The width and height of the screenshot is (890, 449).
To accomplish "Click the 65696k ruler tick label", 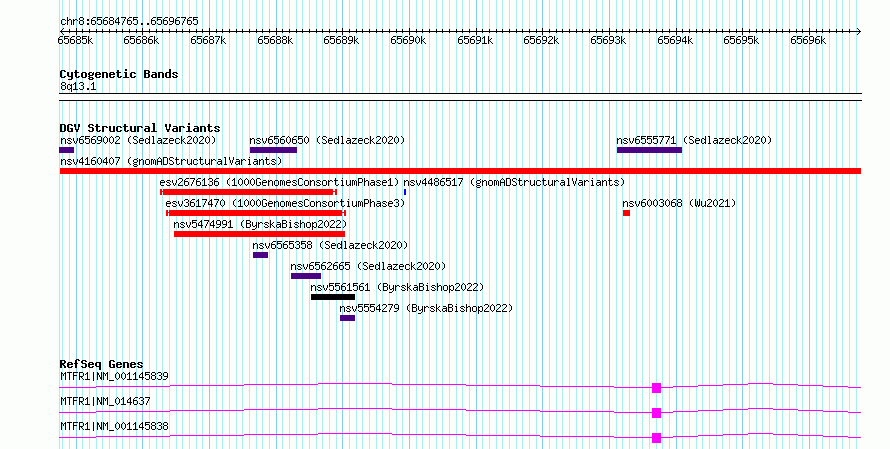I will pyautogui.click(x=808, y=40).
